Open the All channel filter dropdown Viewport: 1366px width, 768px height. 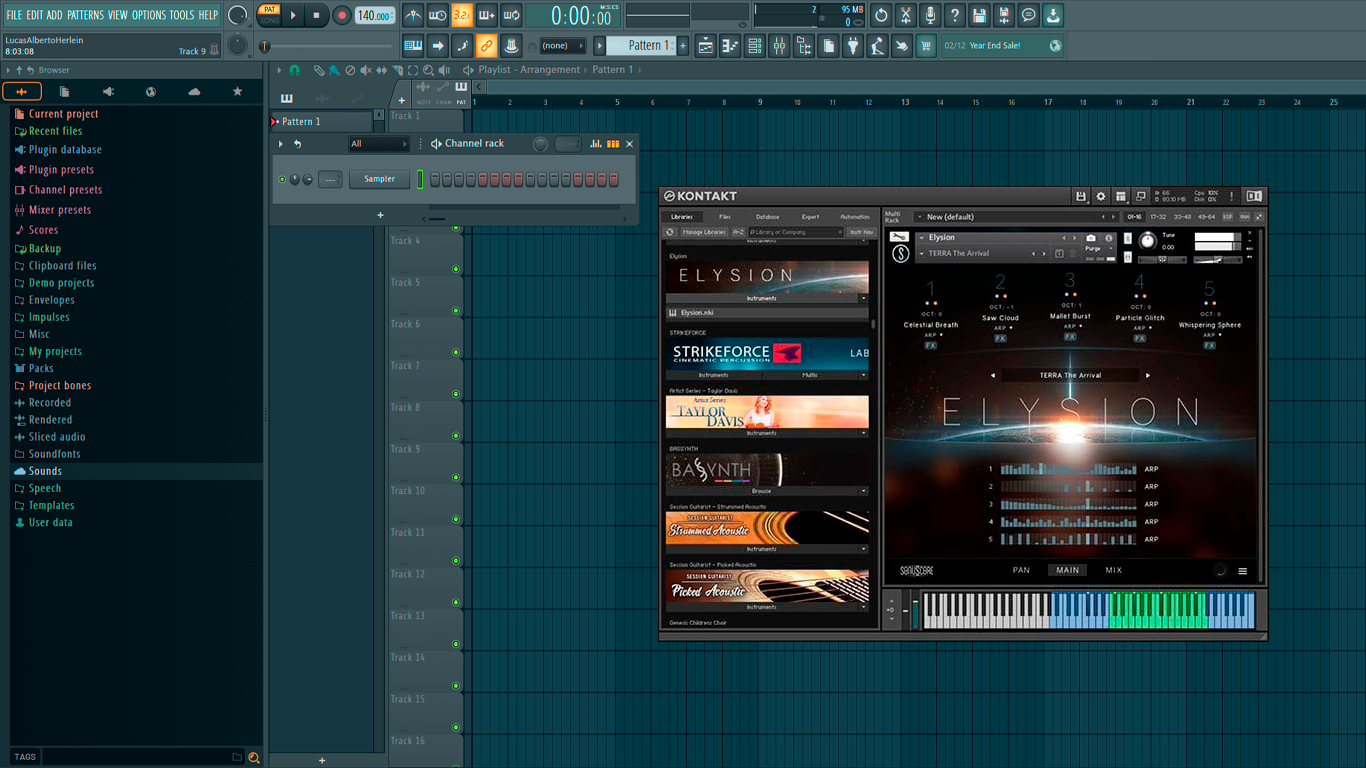(378, 144)
